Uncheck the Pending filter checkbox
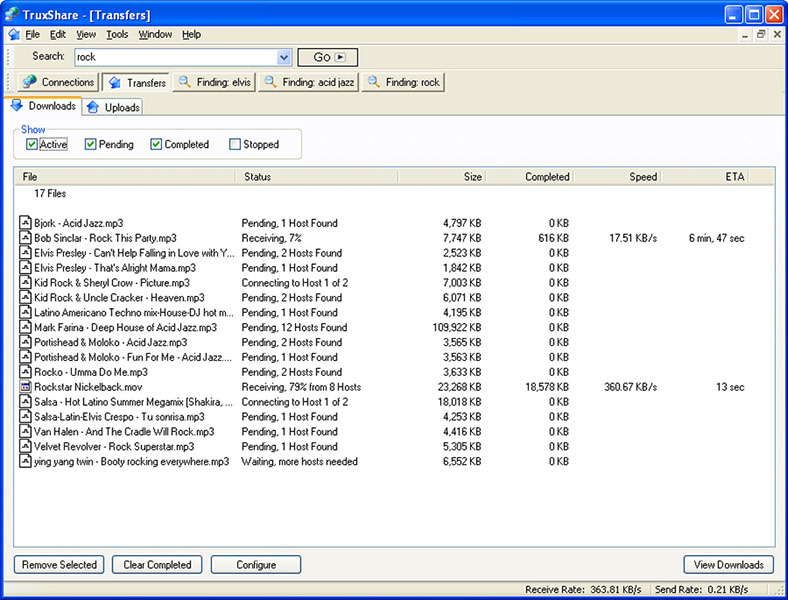The width and height of the screenshot is (788, 600). [x=91, y=144]
